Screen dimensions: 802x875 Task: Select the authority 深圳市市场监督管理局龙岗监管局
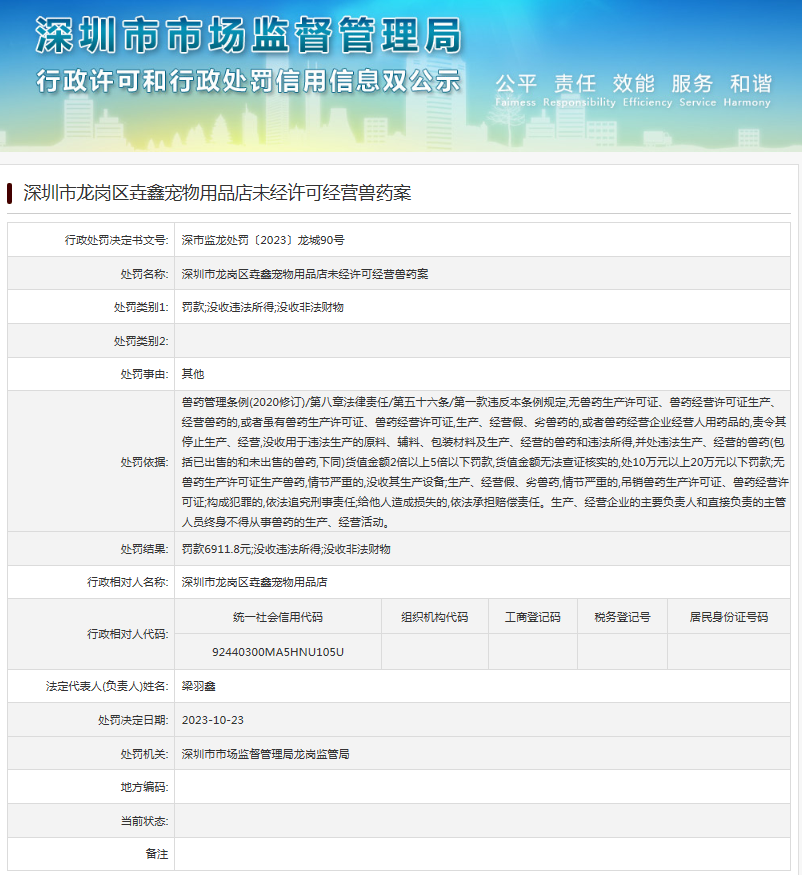coord(266,754)
